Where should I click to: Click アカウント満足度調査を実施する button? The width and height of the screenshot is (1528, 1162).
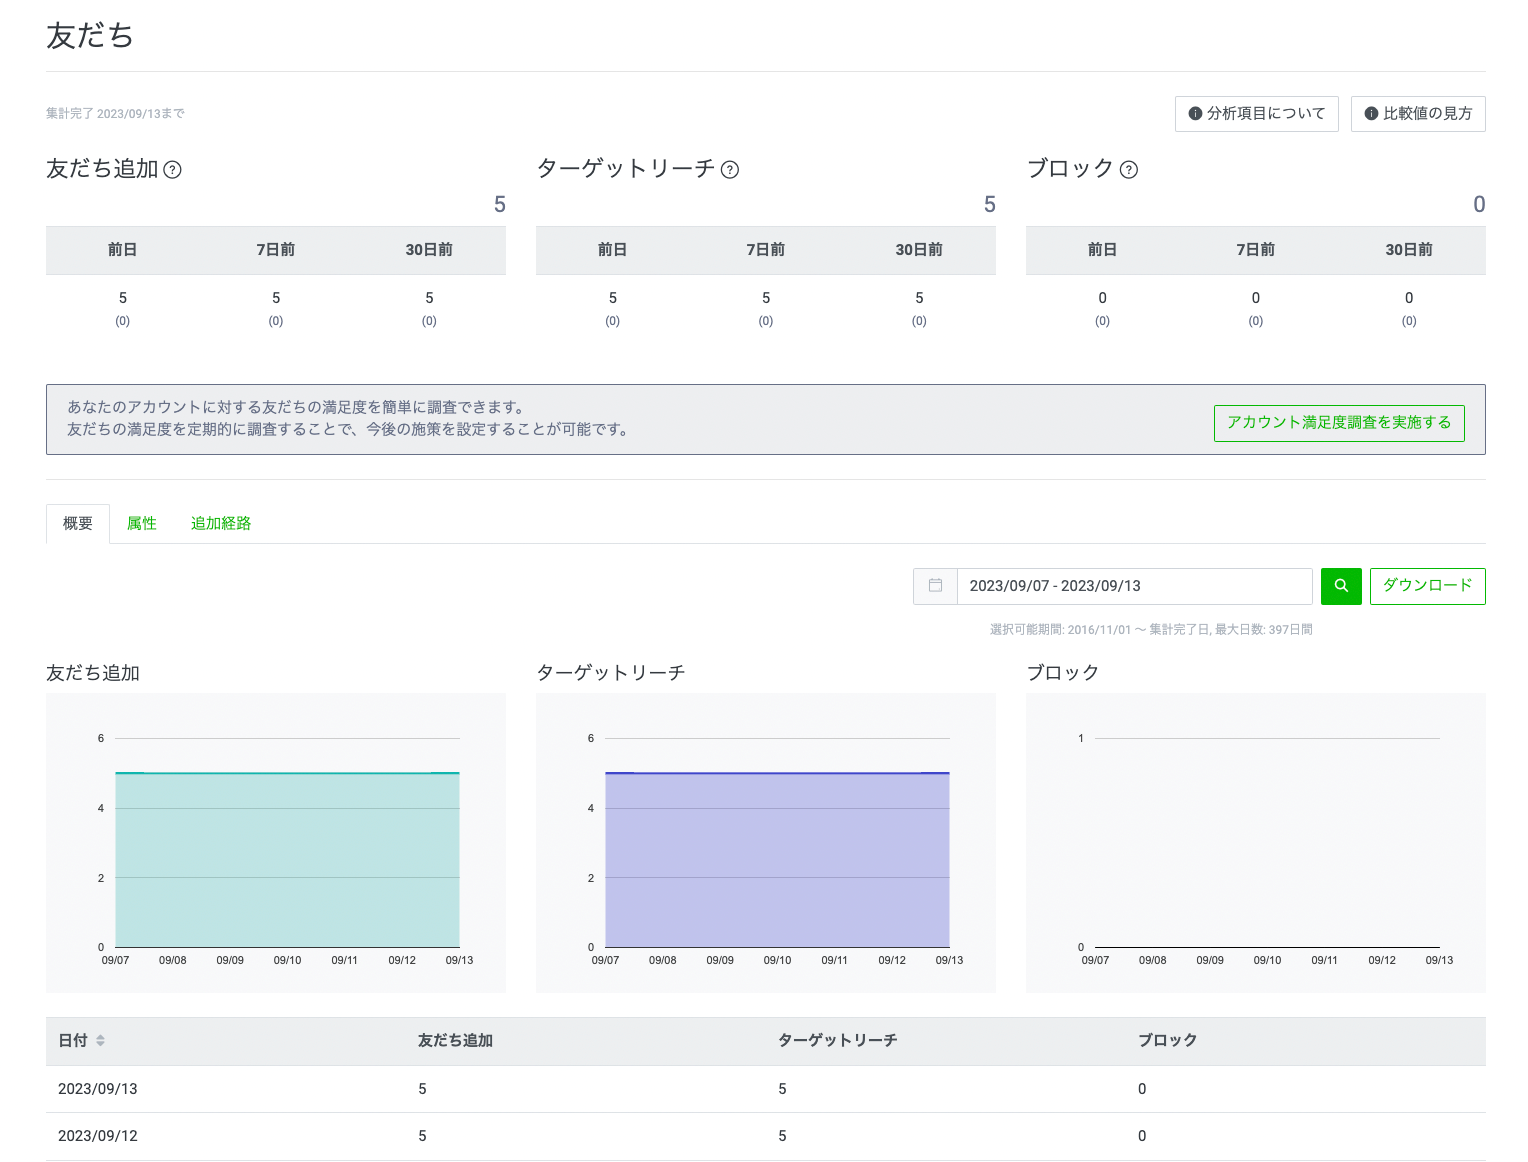pos(1338,423)
